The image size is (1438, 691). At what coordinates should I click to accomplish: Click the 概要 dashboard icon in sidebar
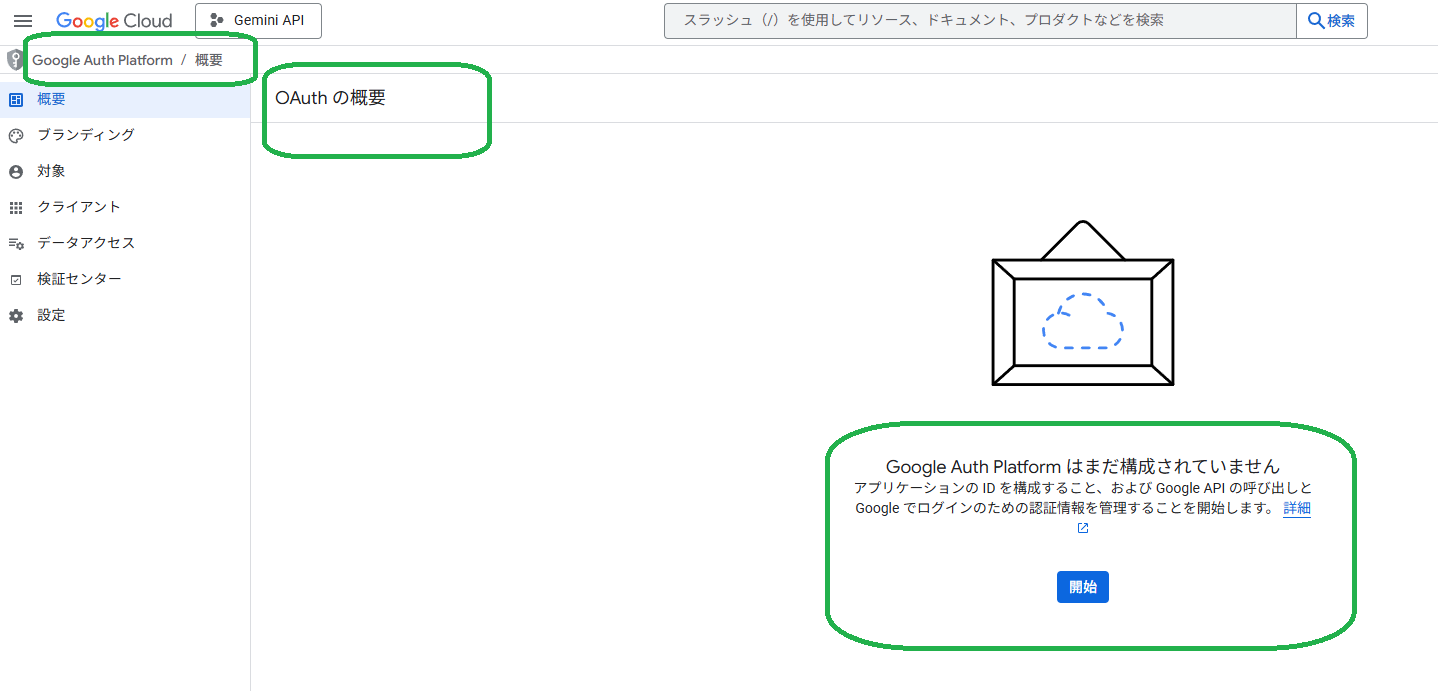pos(16,100)
